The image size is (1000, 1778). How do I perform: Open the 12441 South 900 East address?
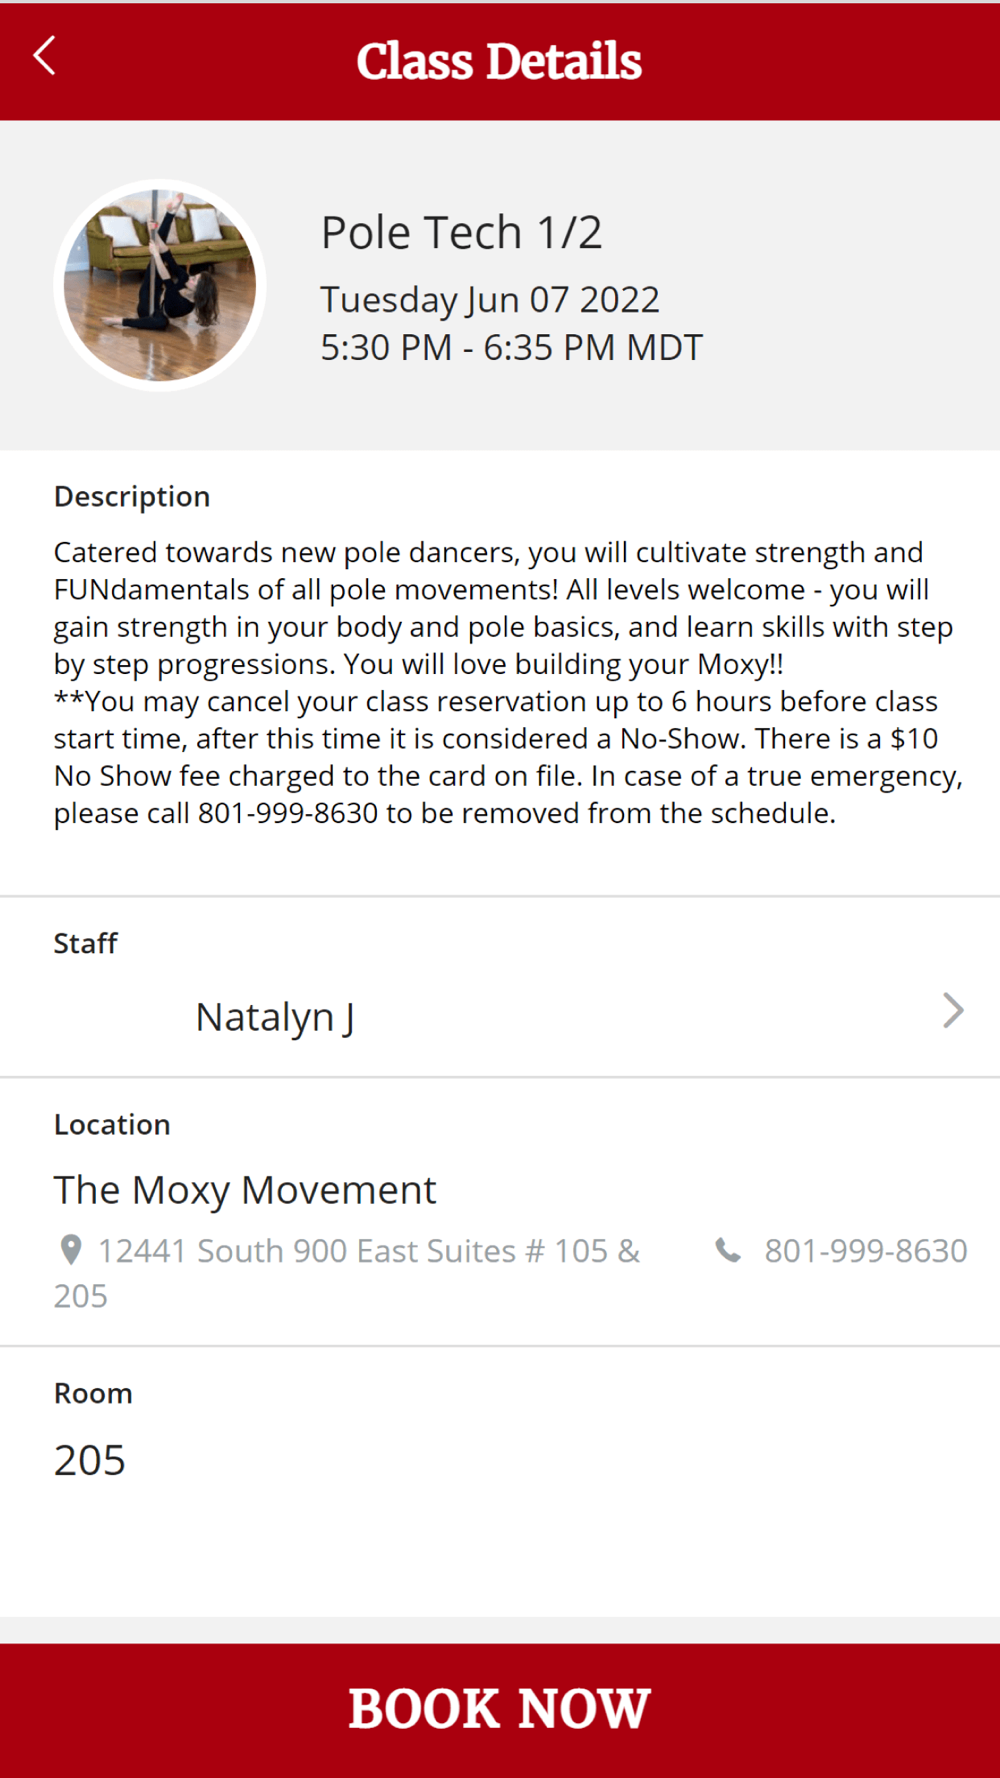click(368, 1251)
